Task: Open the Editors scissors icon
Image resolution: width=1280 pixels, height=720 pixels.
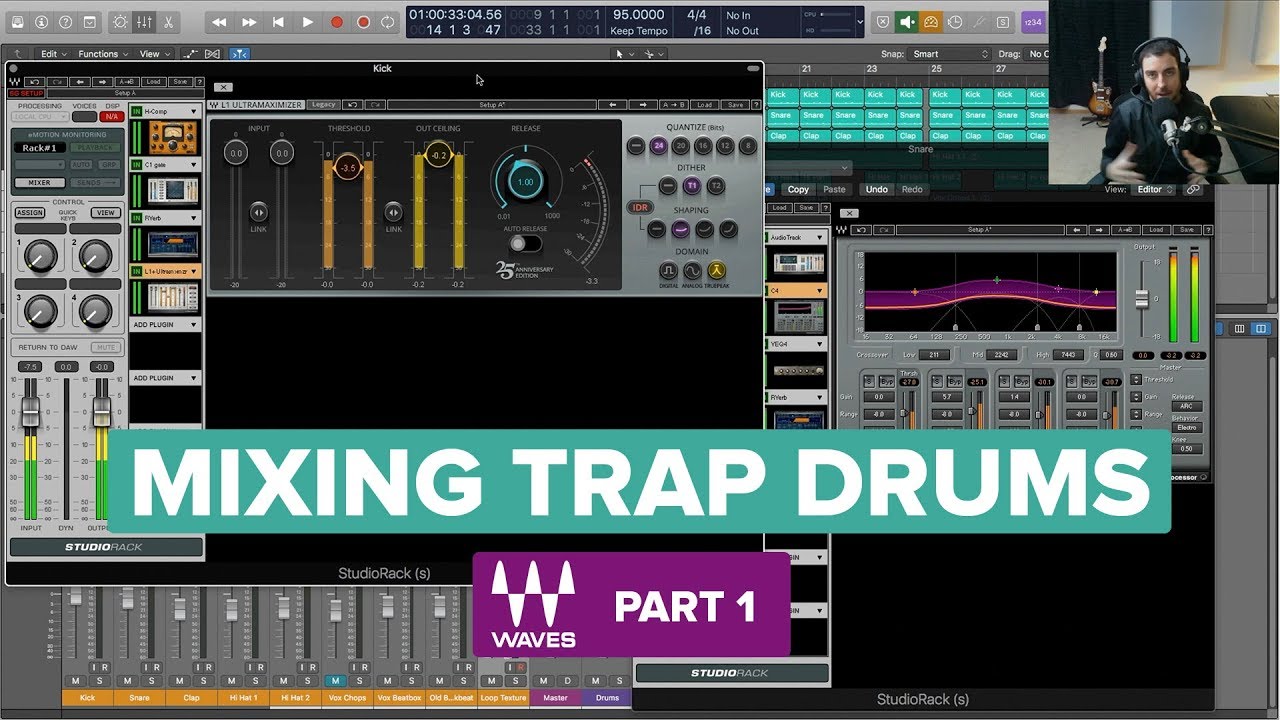Action: (x=167, y=21)
